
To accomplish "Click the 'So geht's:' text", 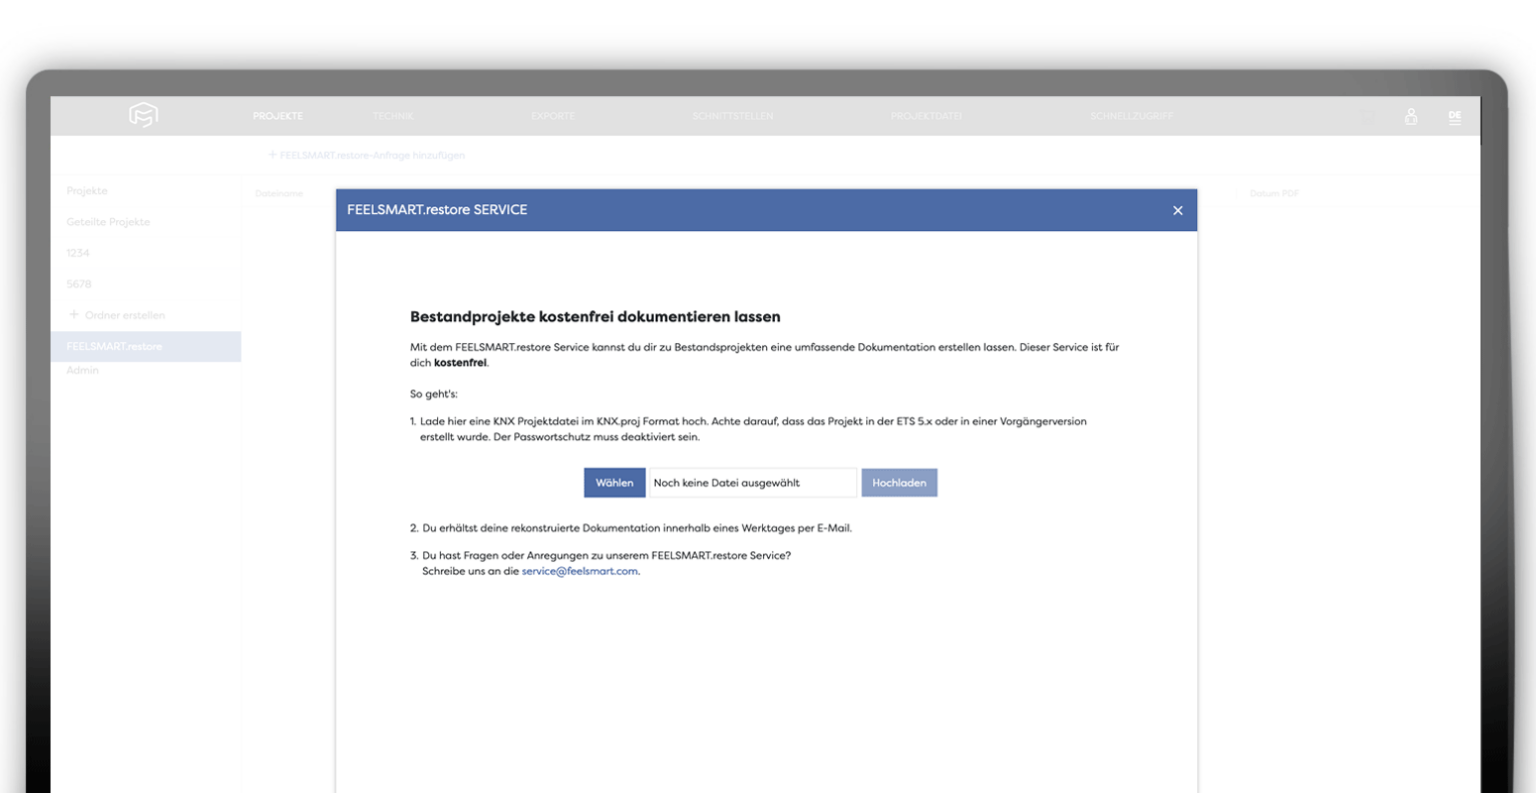I will 434,394.
